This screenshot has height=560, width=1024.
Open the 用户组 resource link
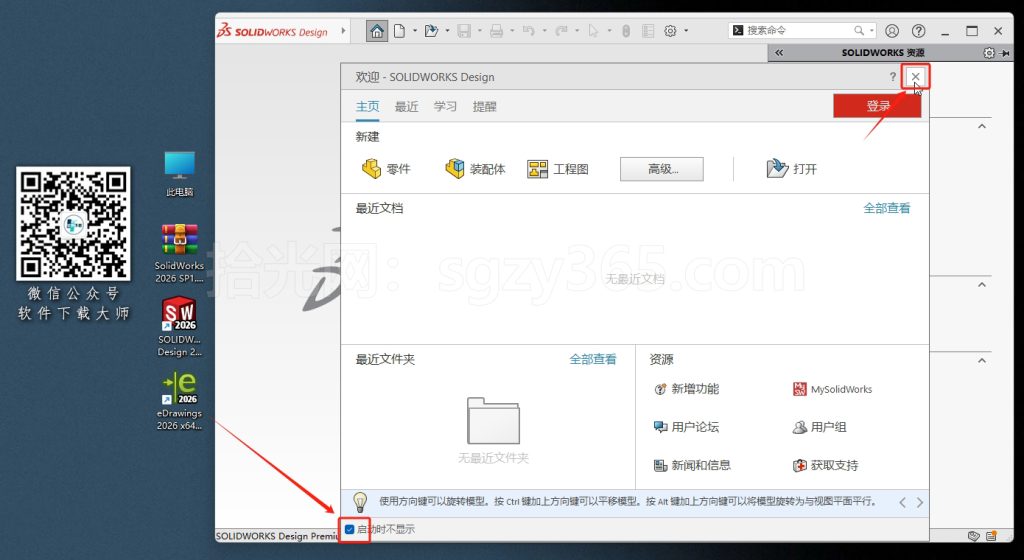coord(820,427)
